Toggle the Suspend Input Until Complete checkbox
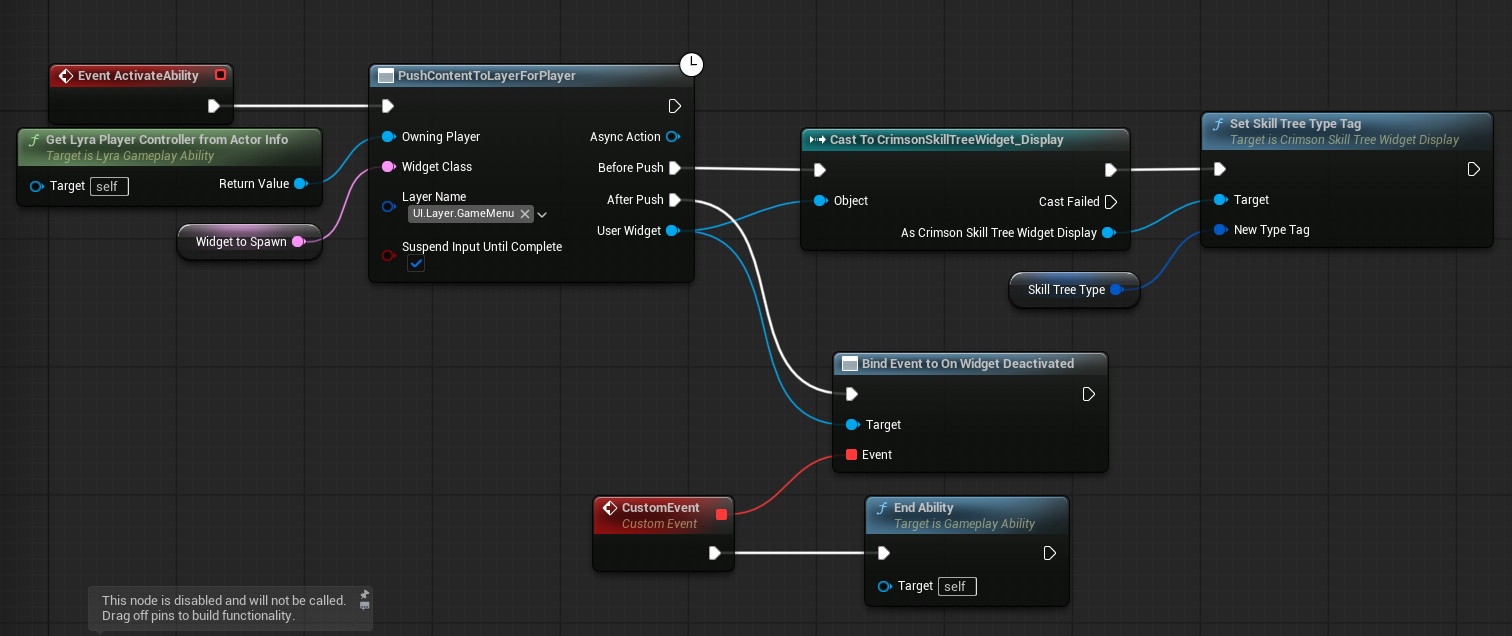Viewport: 1512px width, 636px height. coord(416,264)
